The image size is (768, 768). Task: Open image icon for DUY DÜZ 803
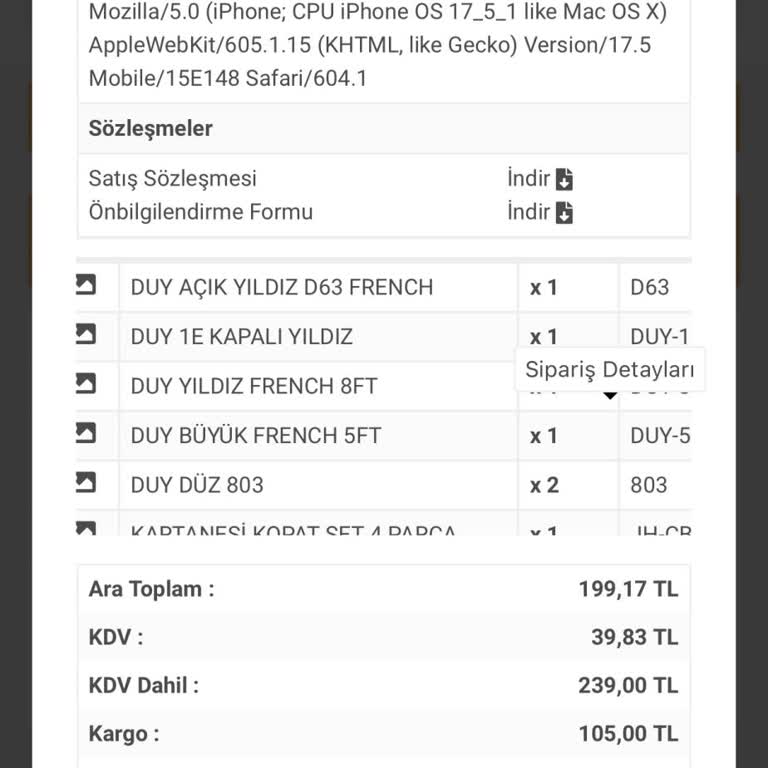pos(86,483)
